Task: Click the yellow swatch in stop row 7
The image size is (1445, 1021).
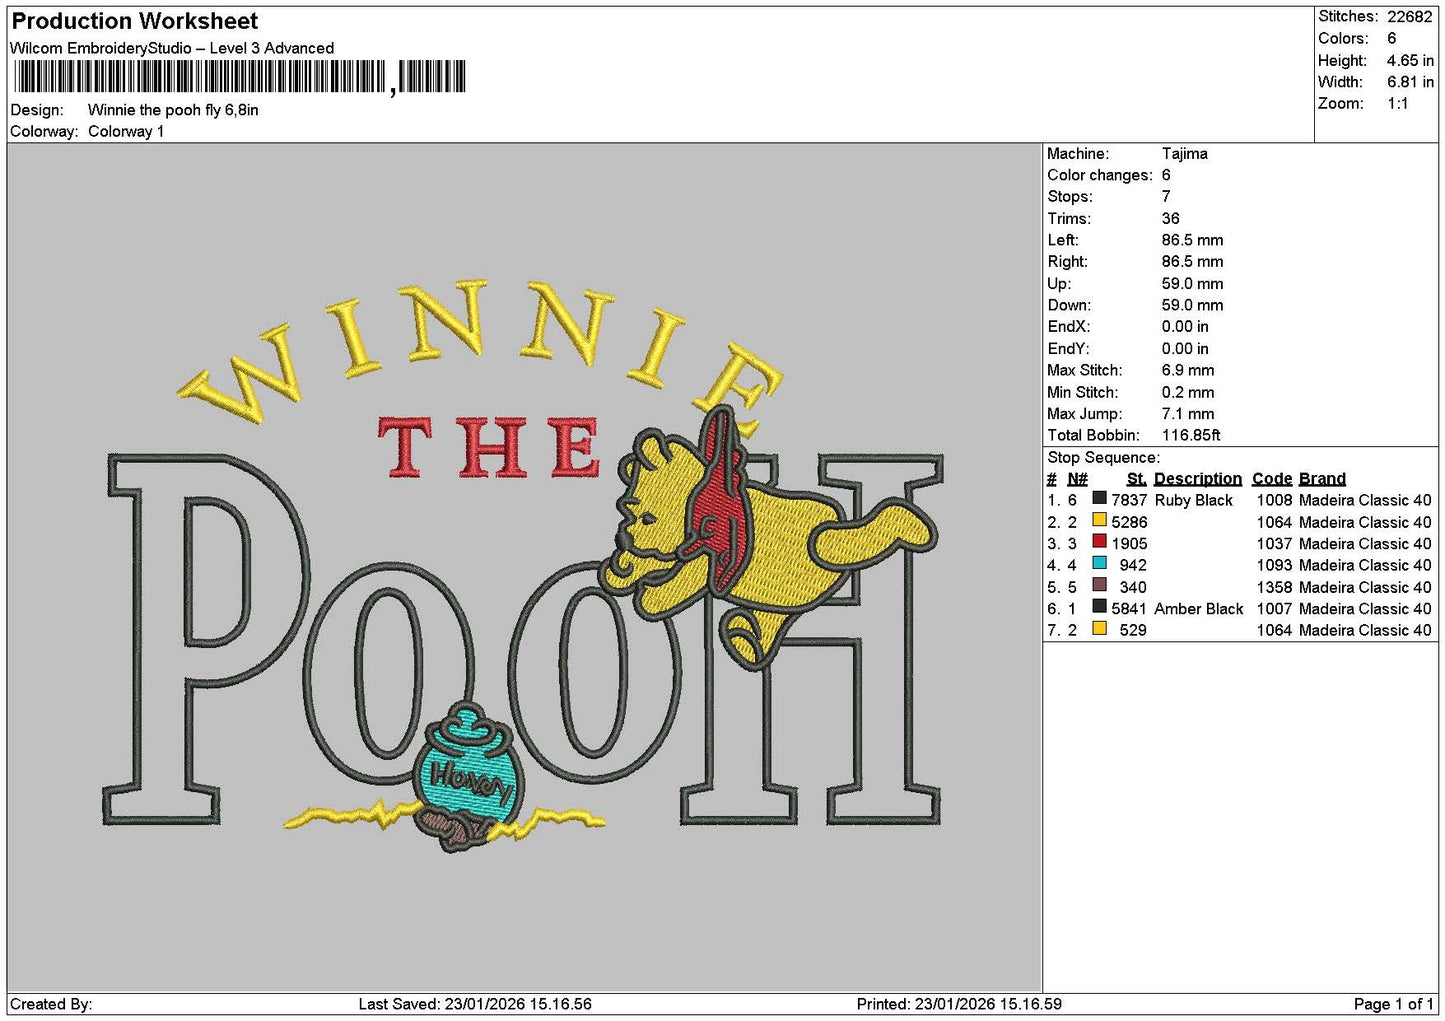Action: 1099,628
